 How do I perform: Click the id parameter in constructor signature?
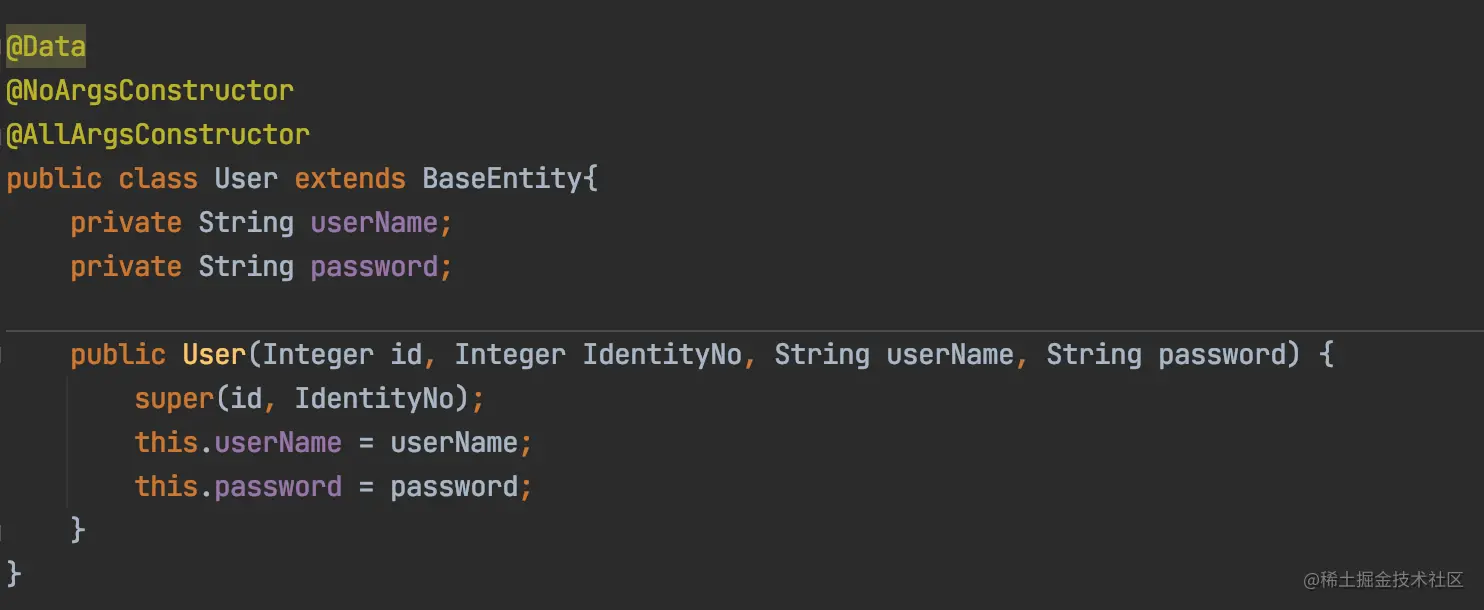(406, 355)
